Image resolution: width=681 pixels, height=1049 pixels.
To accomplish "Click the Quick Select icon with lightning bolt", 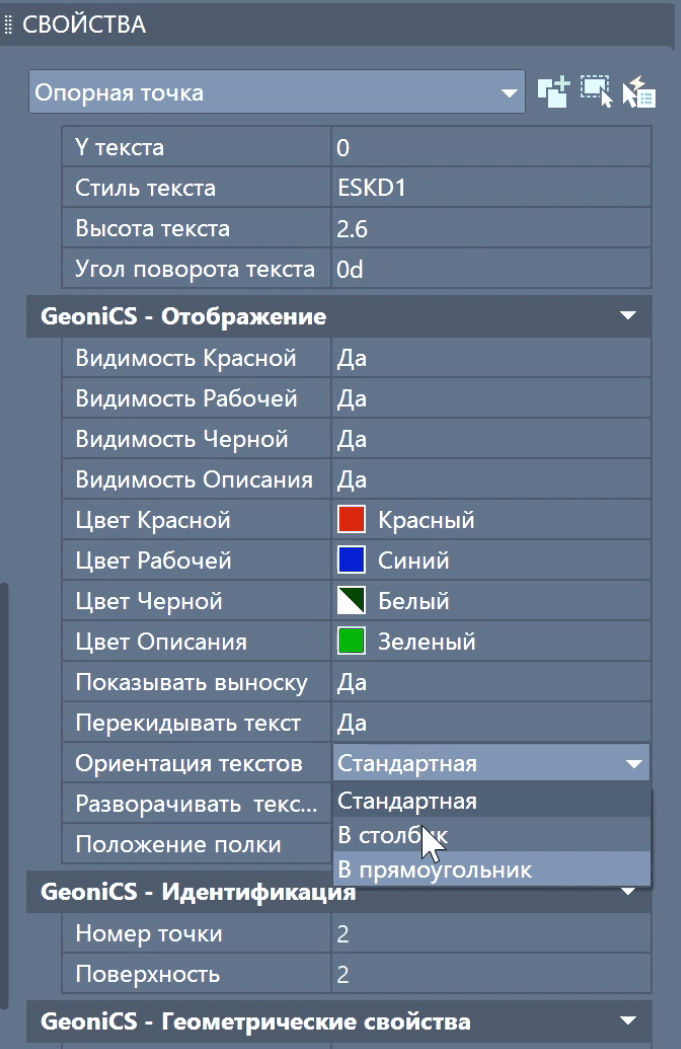I will [x=638, y=92].
